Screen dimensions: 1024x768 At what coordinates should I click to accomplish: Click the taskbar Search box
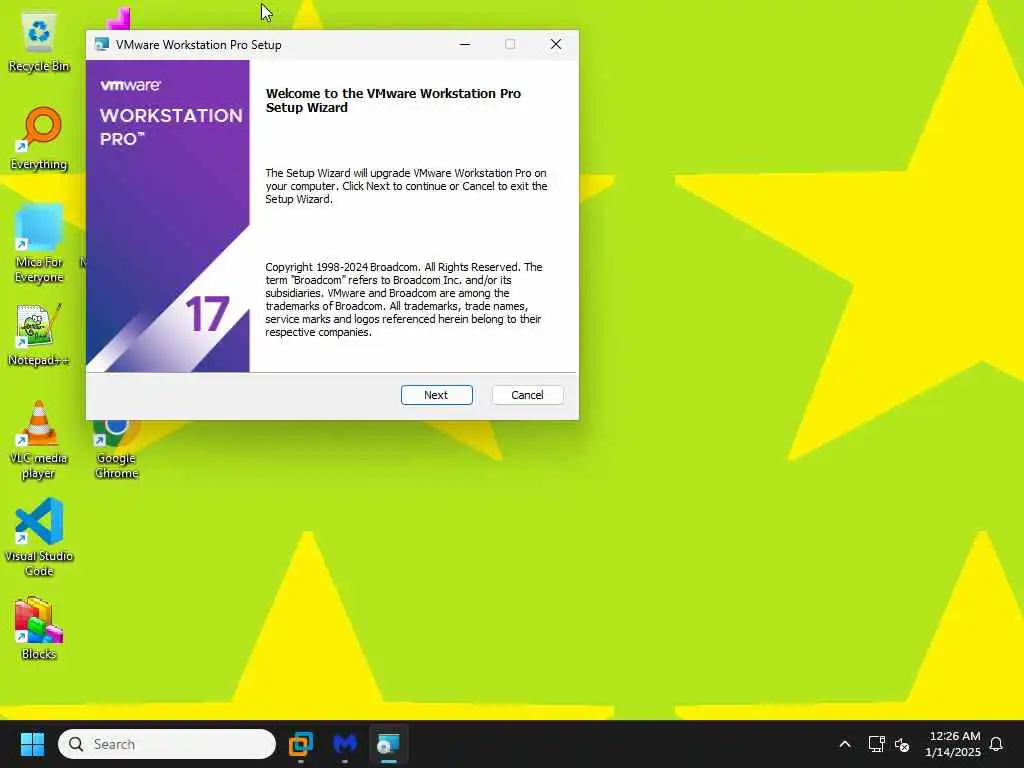click(x=167, y=744)
